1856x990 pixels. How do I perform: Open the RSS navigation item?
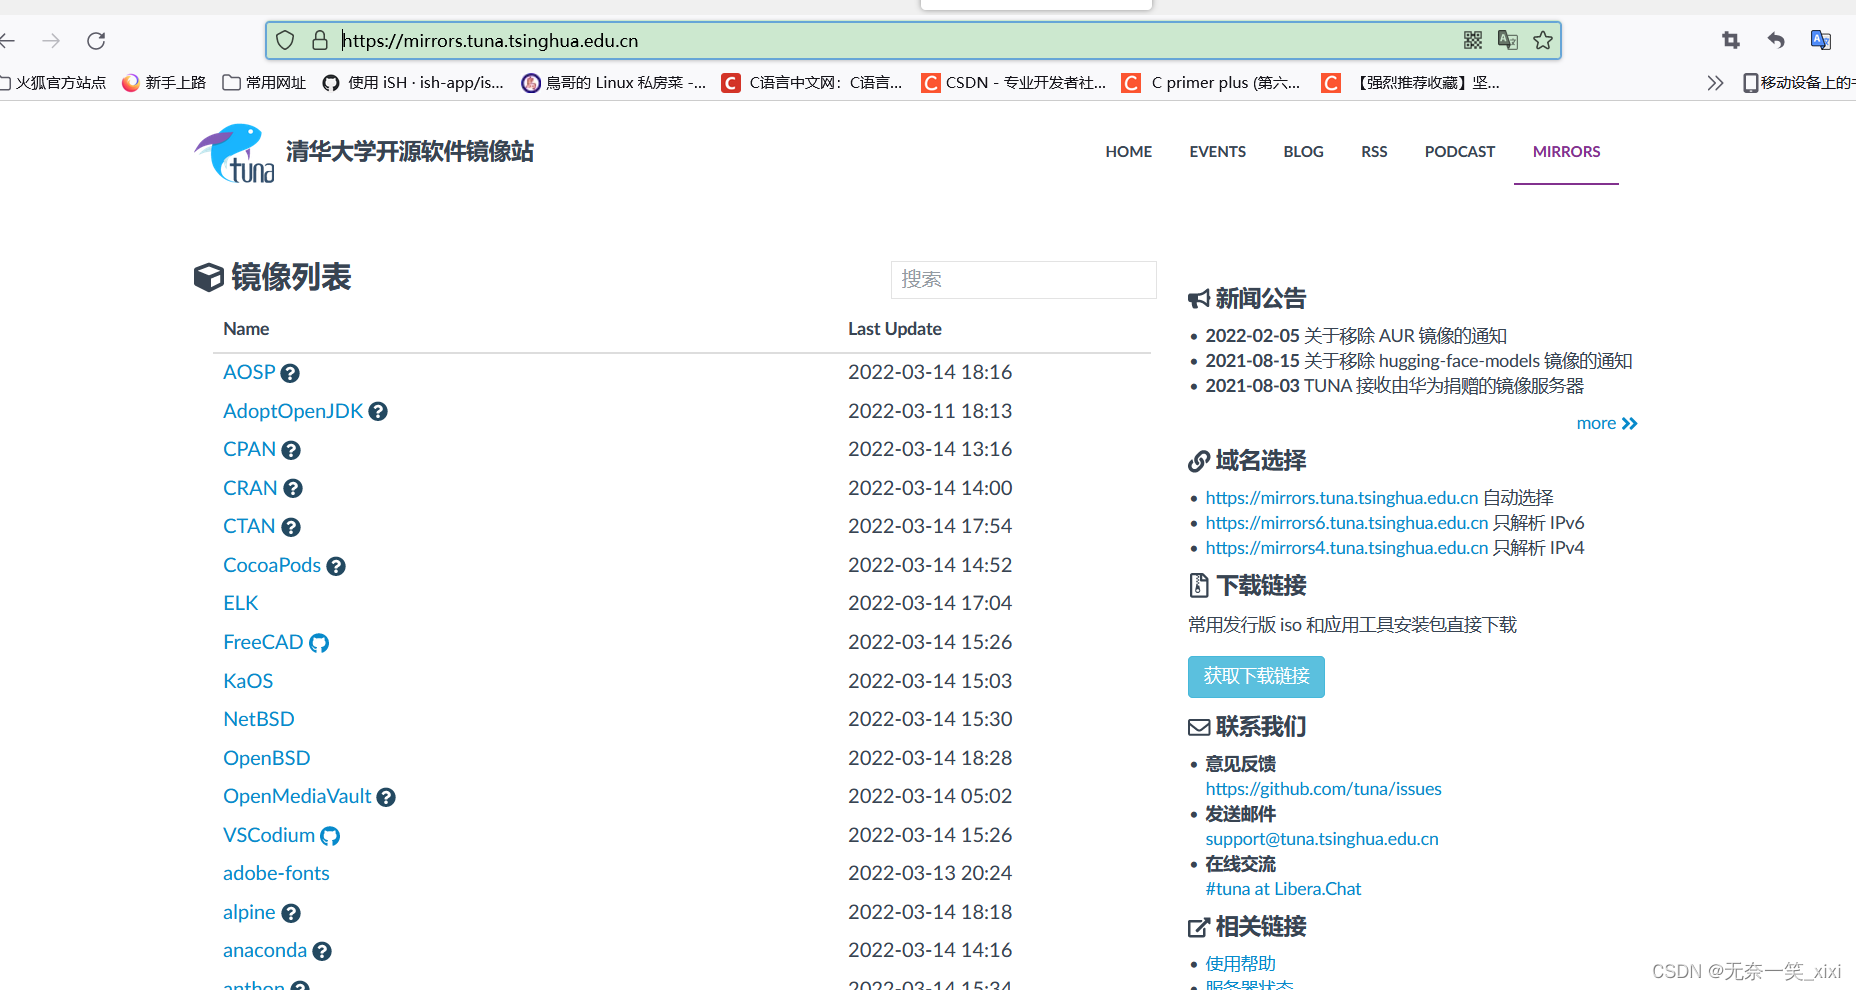click(x=1374, y=152)
